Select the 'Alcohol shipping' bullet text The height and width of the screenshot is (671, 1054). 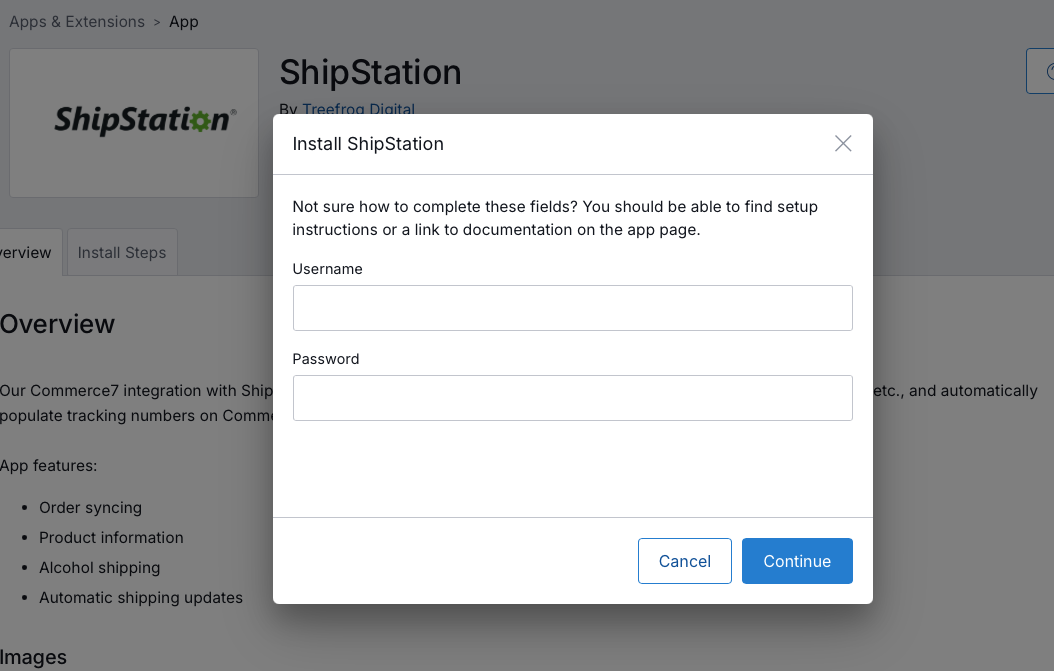click(x=99, y=567)
